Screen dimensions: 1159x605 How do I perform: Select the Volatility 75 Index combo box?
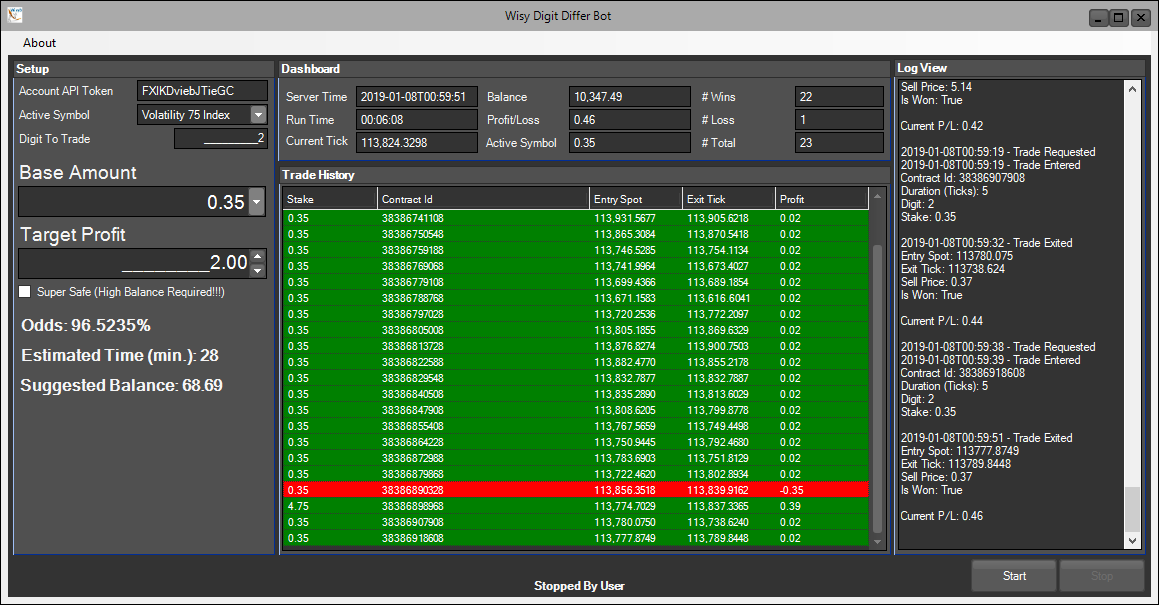pyautogui.click(x=202, y=115)
